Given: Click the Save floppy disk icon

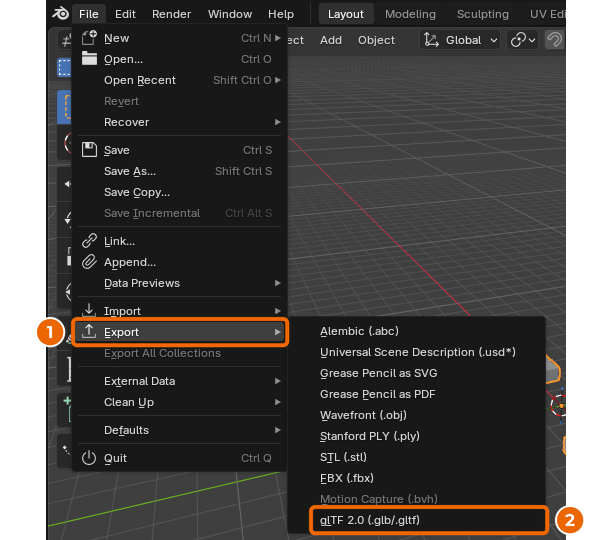Looking at the screenshot, I should [89, 150].
